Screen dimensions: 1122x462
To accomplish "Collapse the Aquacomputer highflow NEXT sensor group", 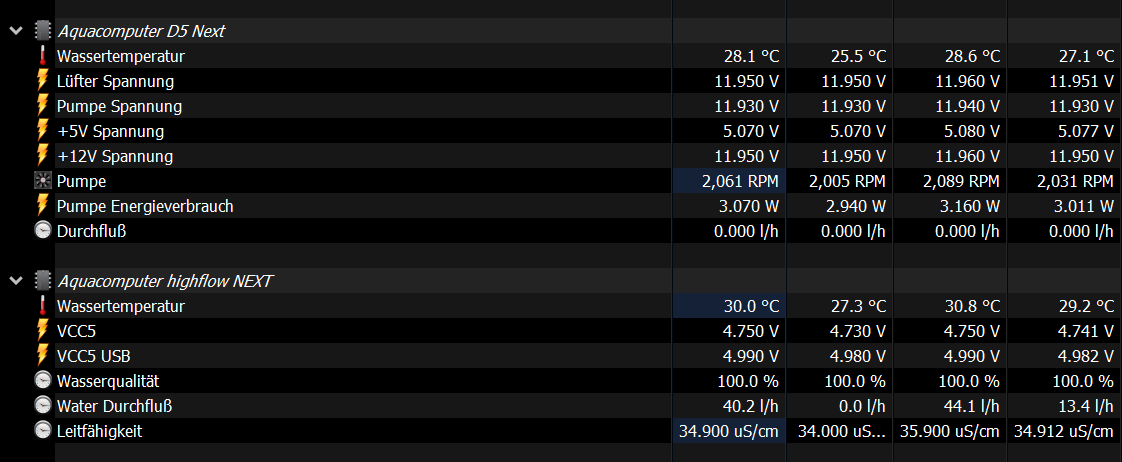I will (x=16, y=281).
